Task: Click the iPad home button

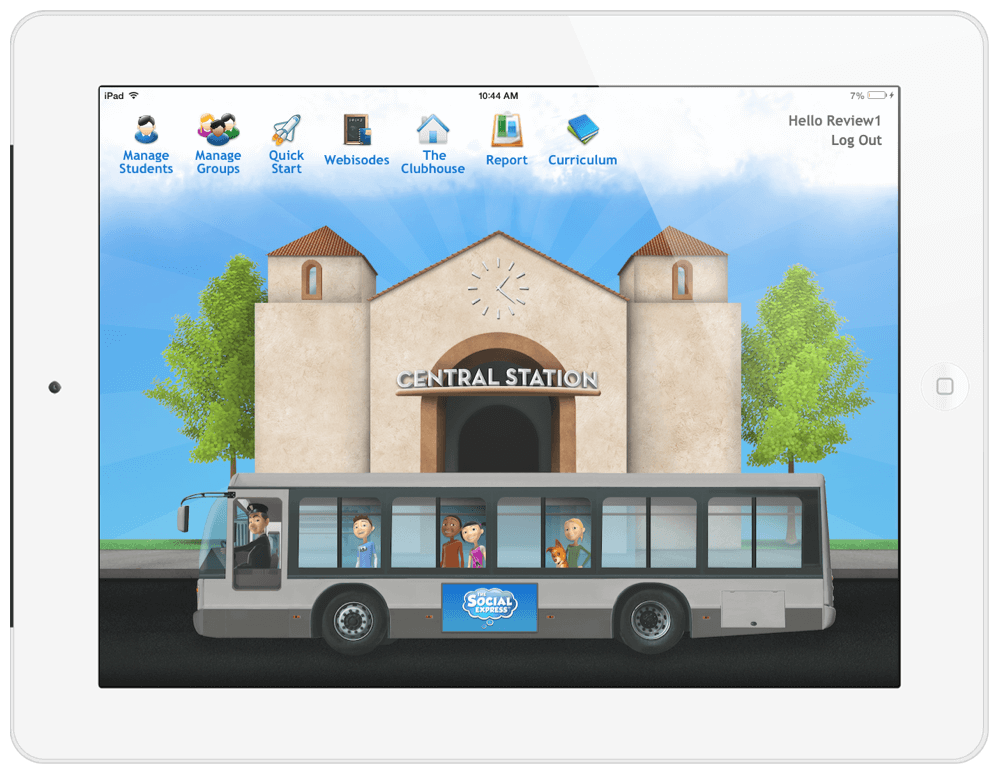Action: 945,387
